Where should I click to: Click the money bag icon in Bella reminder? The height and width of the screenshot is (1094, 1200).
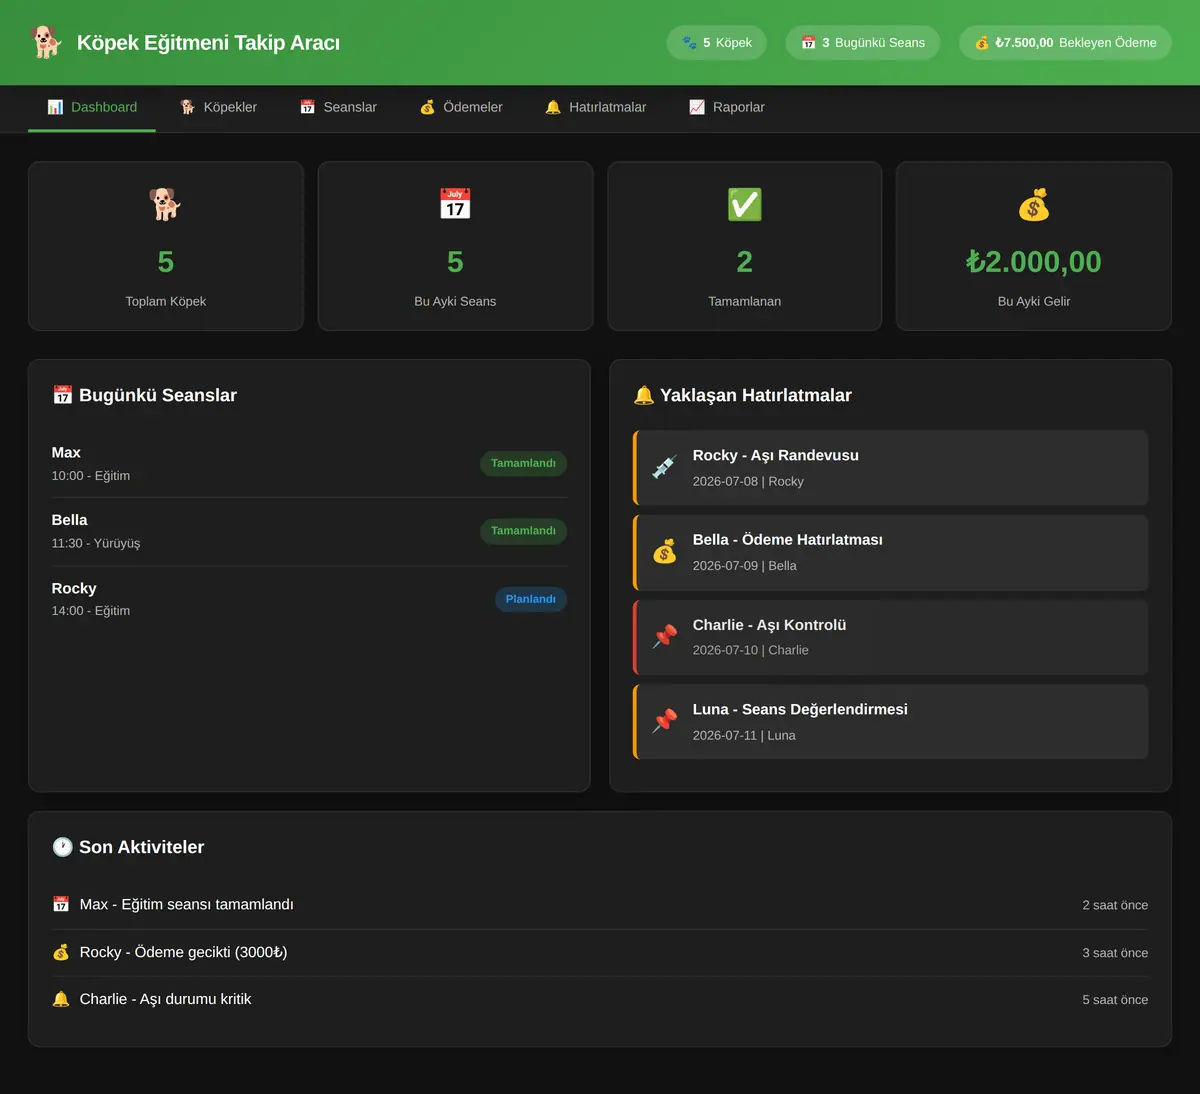(x=664, y=552)
